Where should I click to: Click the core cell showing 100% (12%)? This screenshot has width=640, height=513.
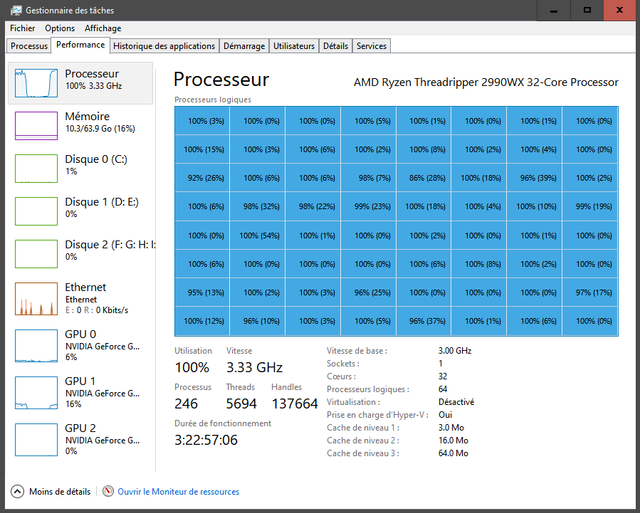[202, 321]
